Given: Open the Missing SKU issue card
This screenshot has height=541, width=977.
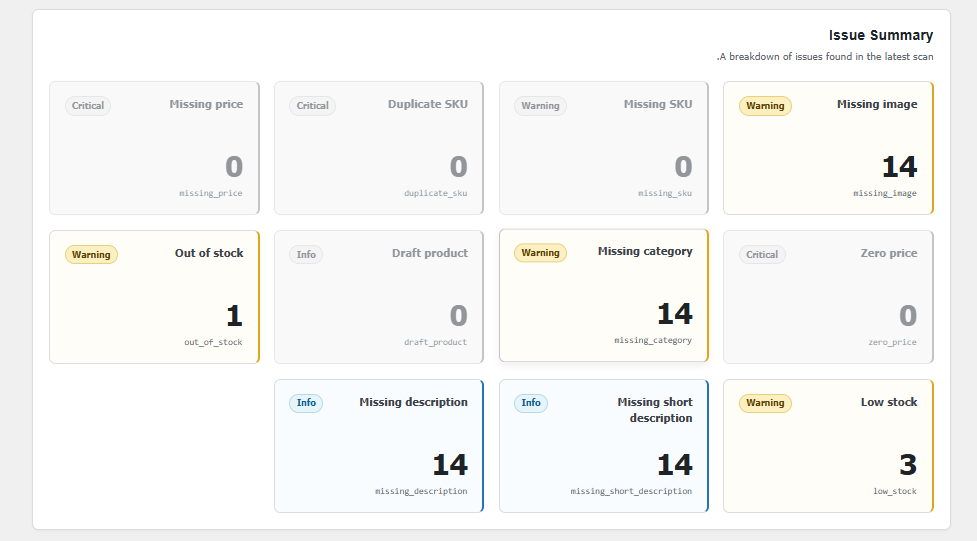Looking at the screenshot, I should (x=604, y=148).
